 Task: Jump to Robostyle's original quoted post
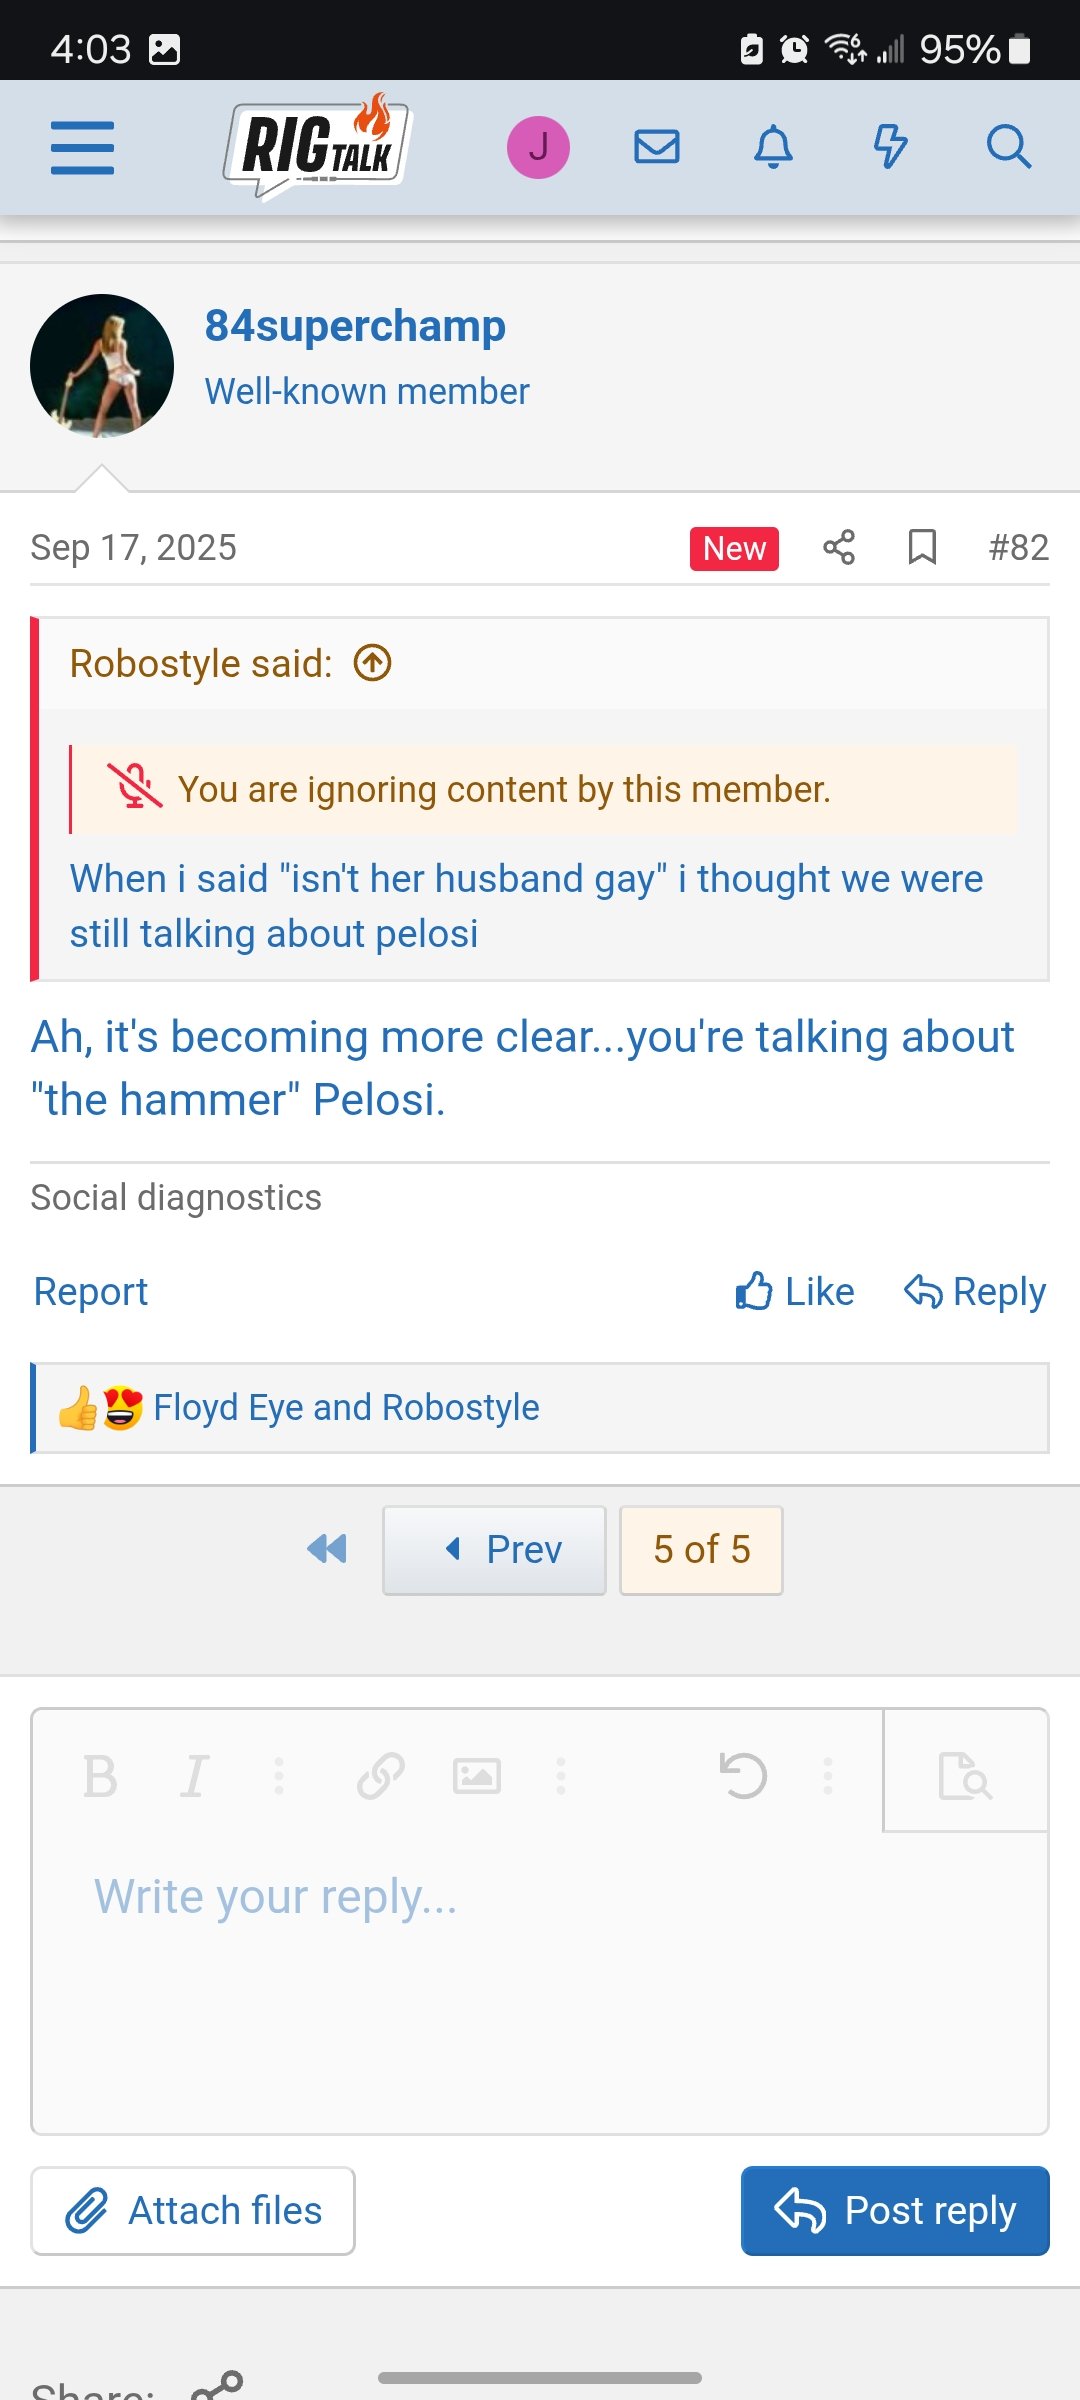[x=373, y=663]
